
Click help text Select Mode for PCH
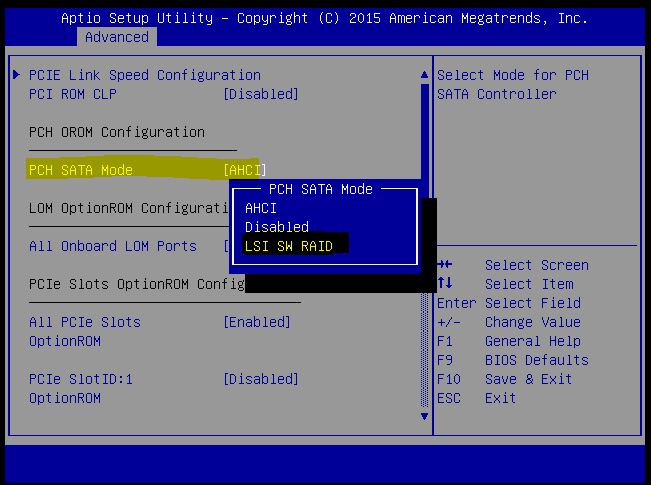(513, 75)
